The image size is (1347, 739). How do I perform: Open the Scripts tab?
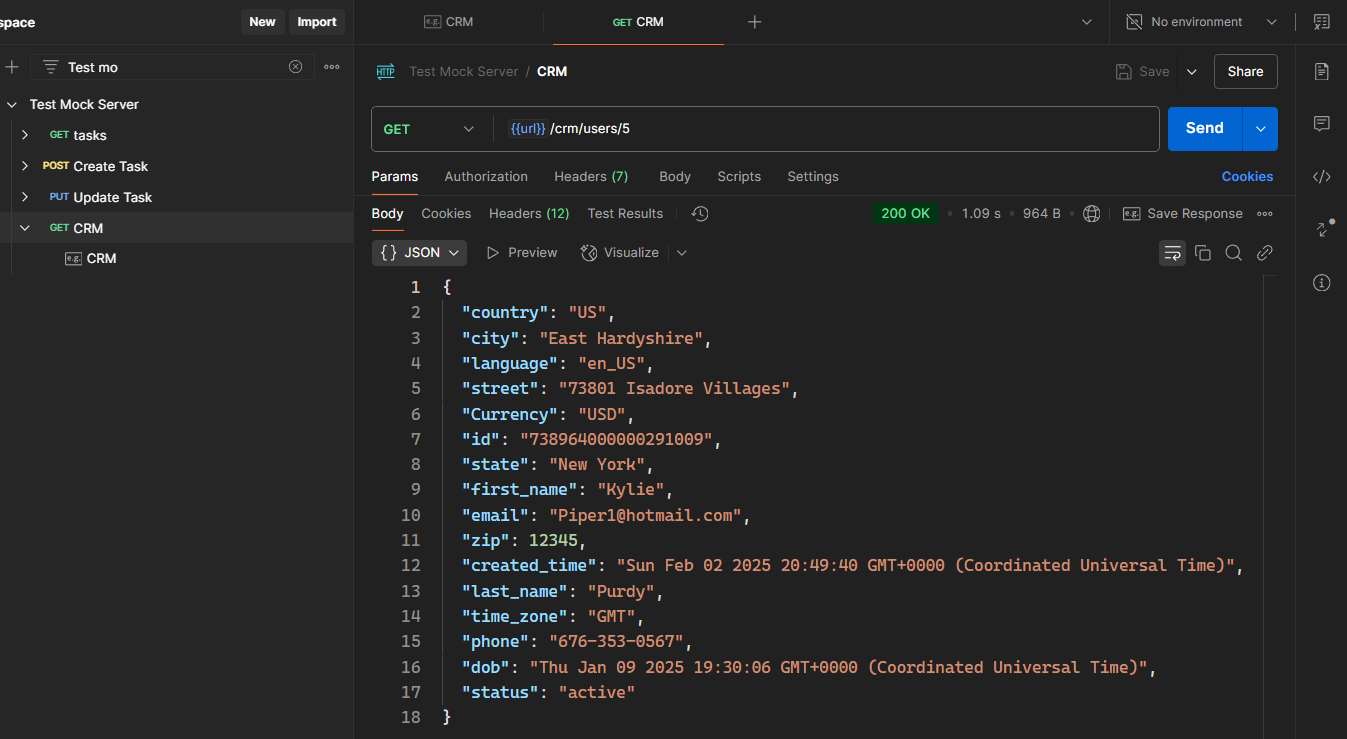739,177
